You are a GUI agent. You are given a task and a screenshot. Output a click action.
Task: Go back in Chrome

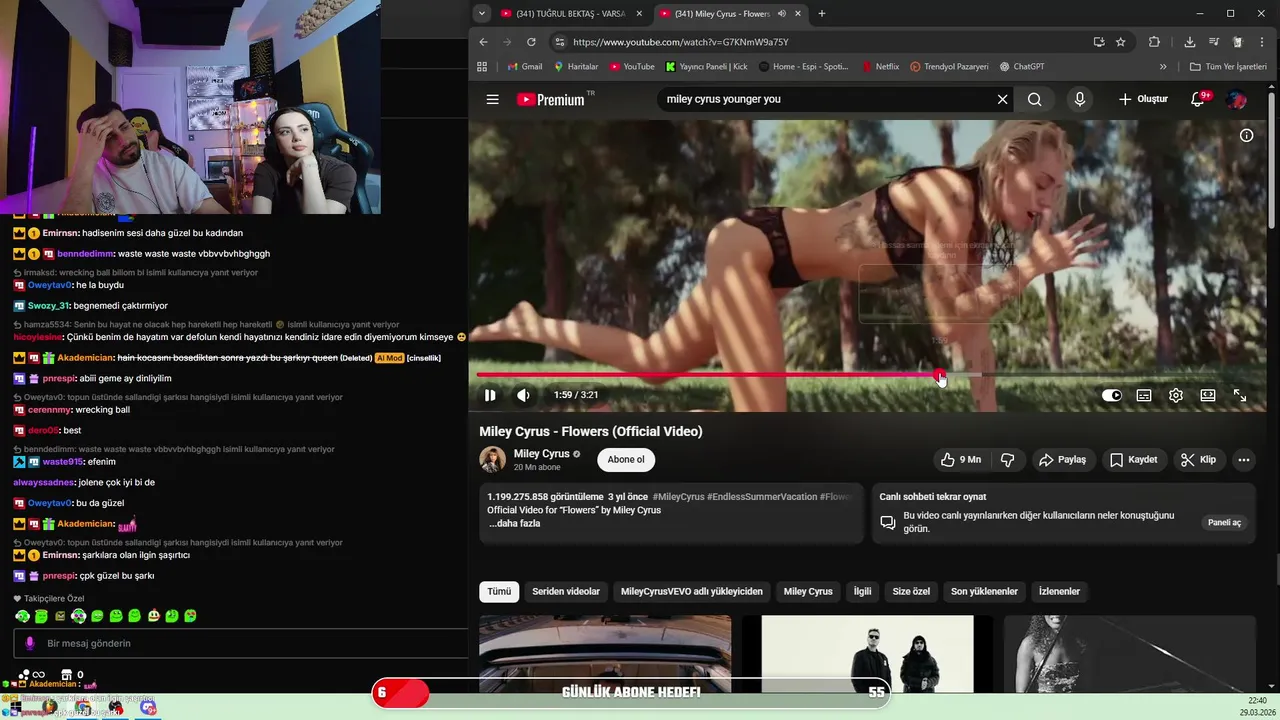tap(483, 42)
